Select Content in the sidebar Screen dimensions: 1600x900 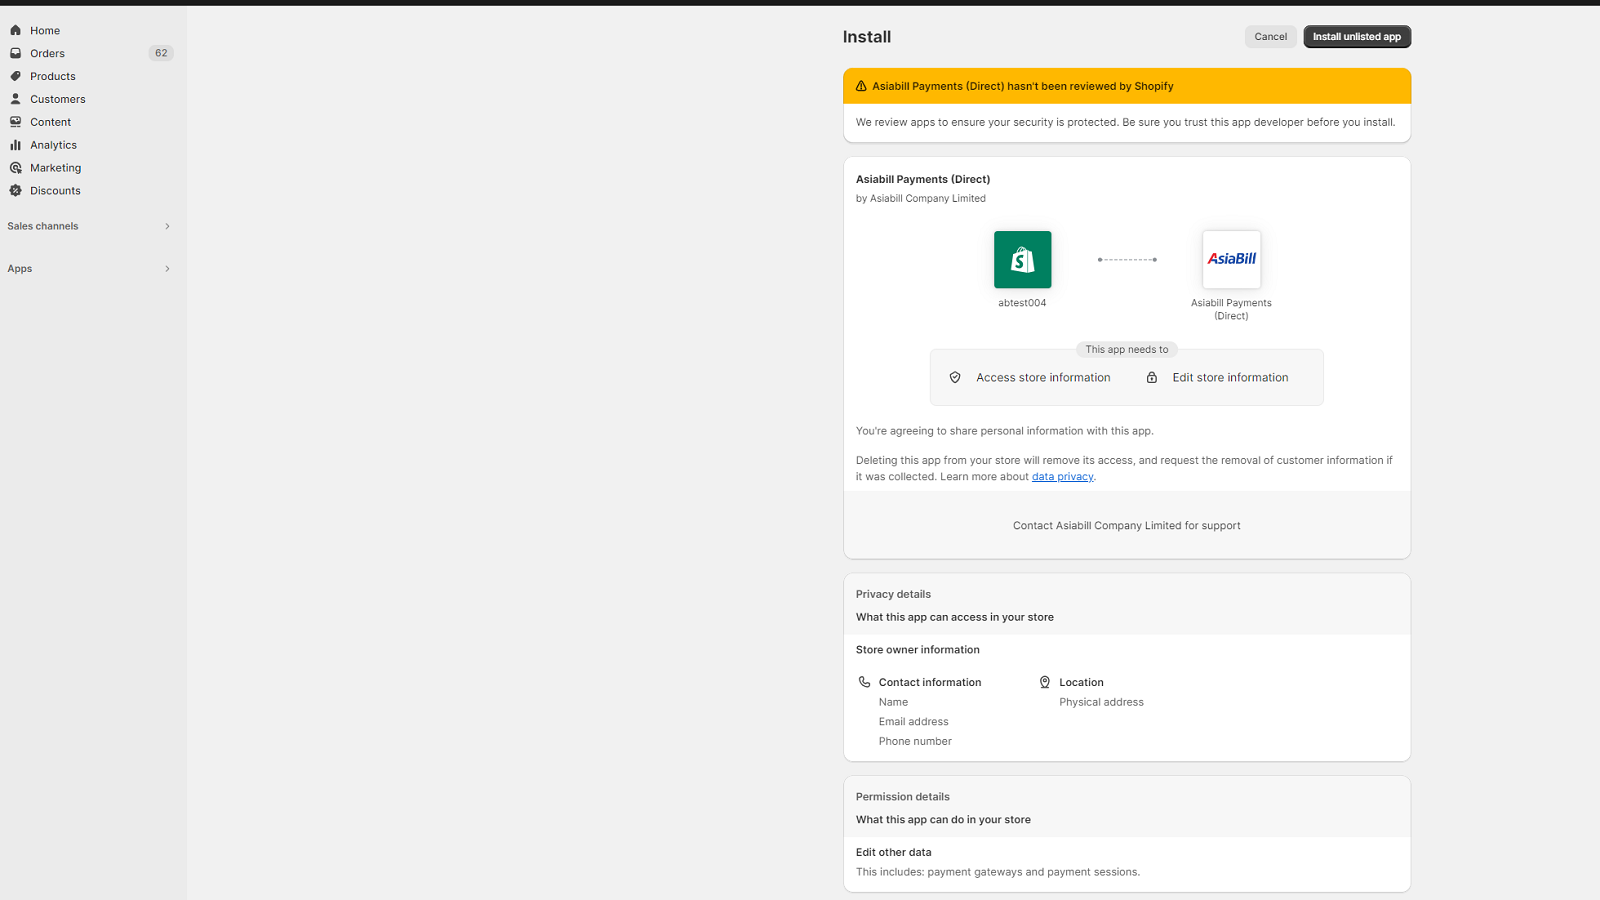point(50,123)
